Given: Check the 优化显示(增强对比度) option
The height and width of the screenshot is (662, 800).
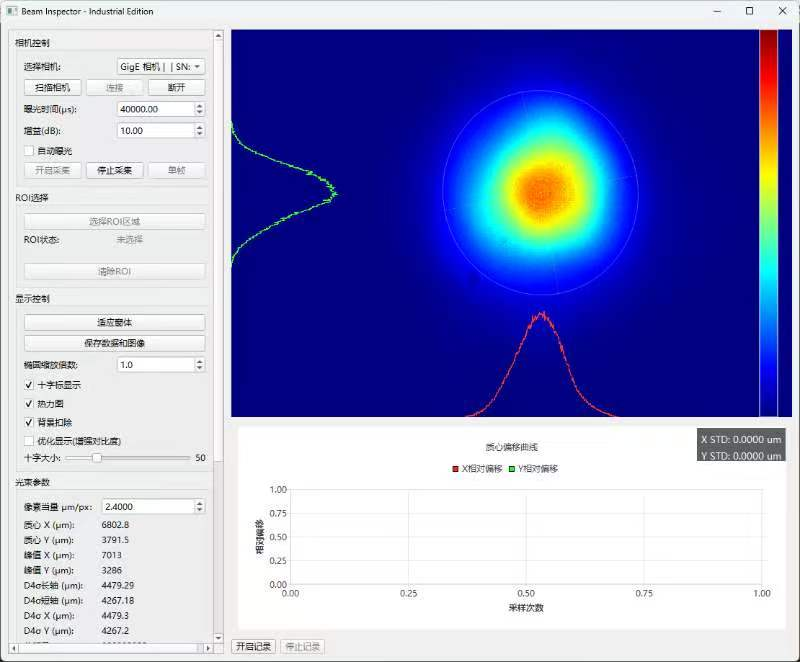Looking at the screenshot, I should pyautogui.click(x=29, y=441).
